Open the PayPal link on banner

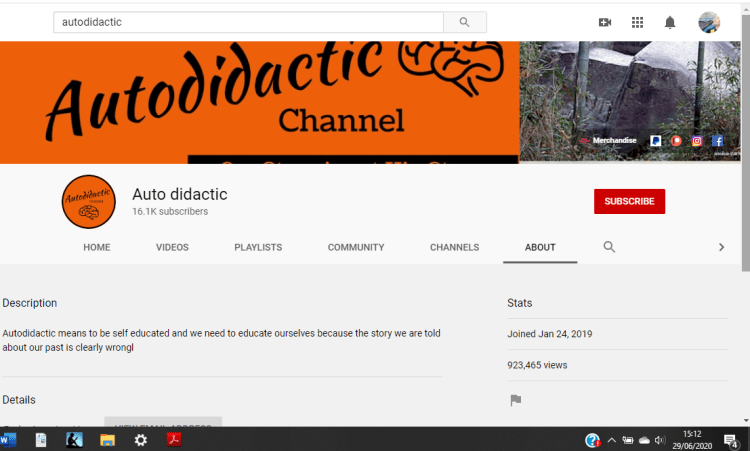[x=656, y=141]
